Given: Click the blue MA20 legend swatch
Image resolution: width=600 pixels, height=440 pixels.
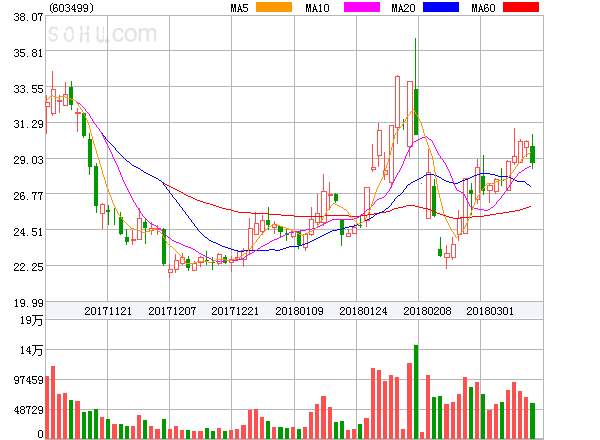Looking at the screenshot, I should click(x=441, y=7).
